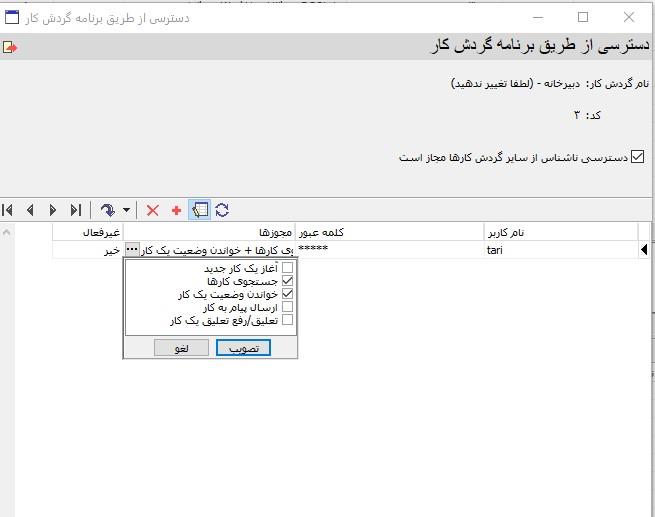Enable آغاز یک کار جدید checkbox
Viewport: 655px width, 517px height.
288,268
